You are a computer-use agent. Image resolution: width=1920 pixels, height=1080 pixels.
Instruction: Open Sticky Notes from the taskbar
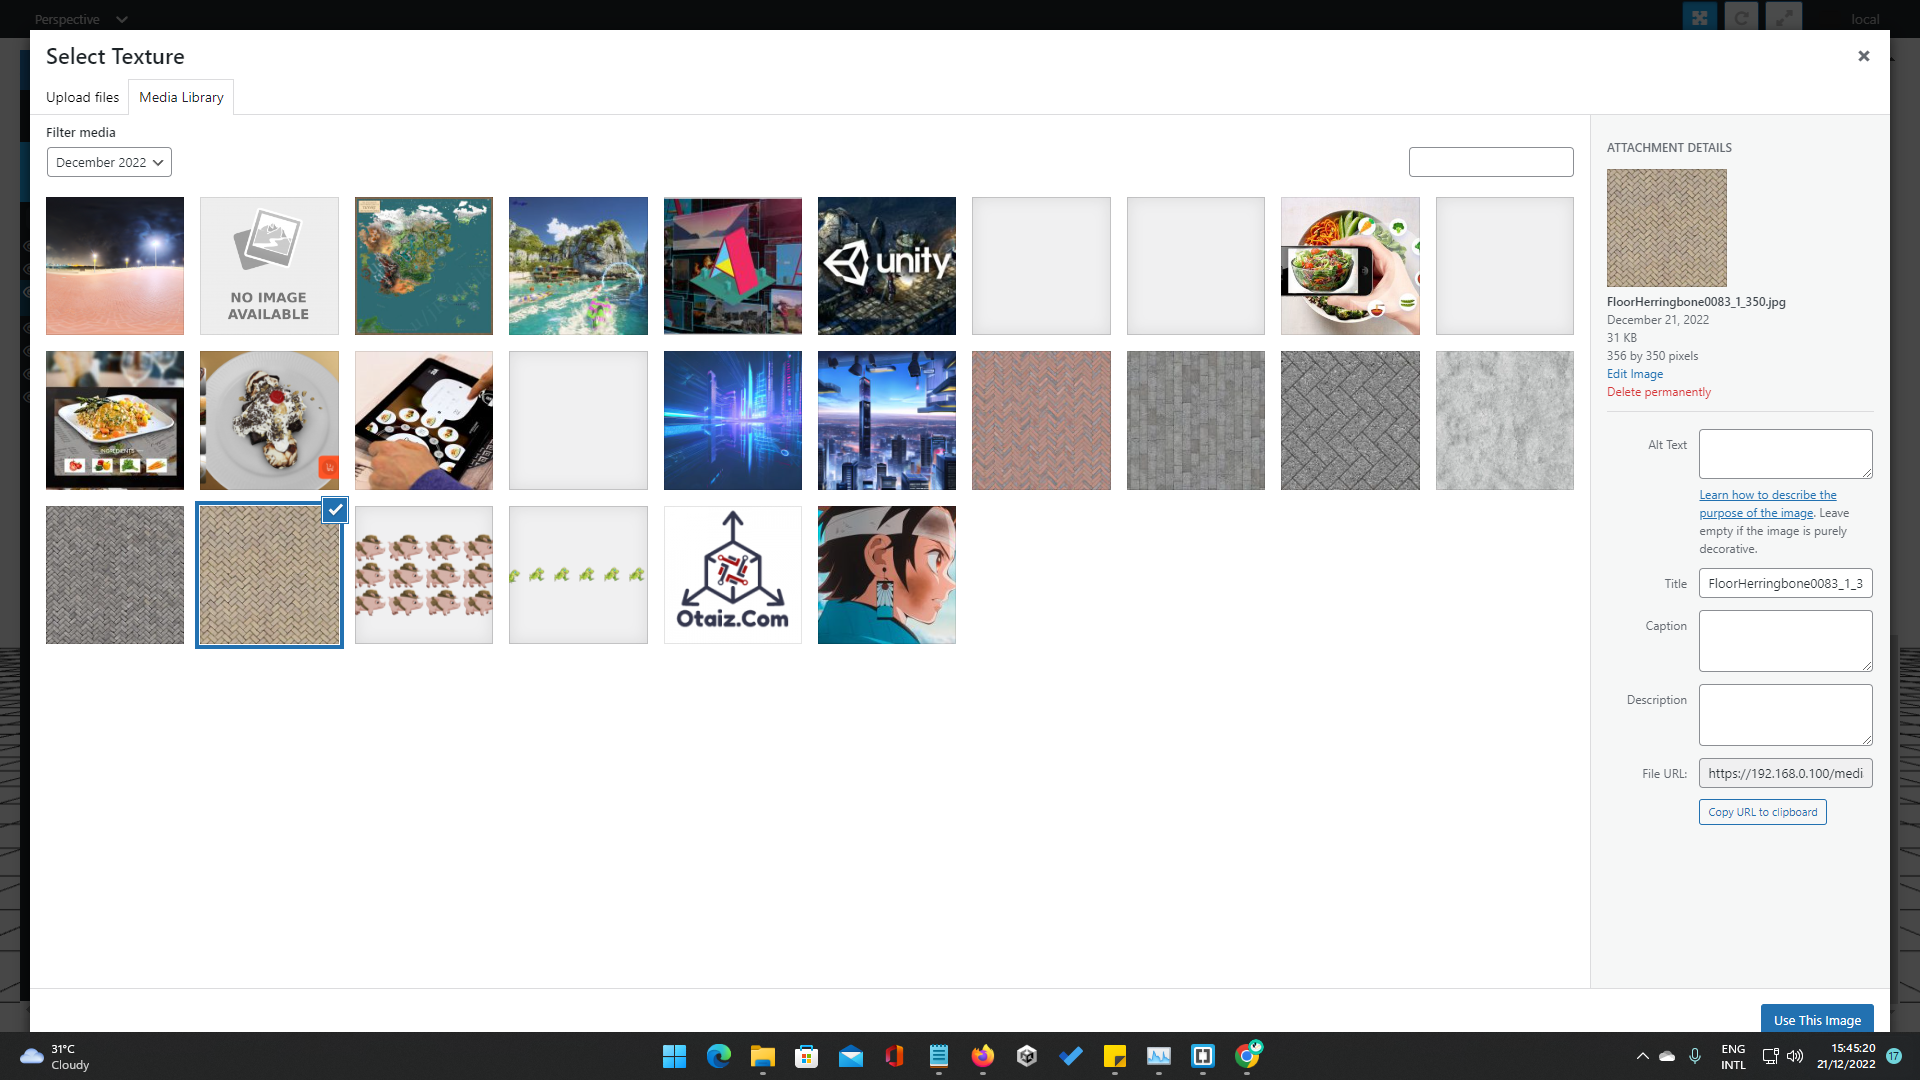pos(1115,1056)
